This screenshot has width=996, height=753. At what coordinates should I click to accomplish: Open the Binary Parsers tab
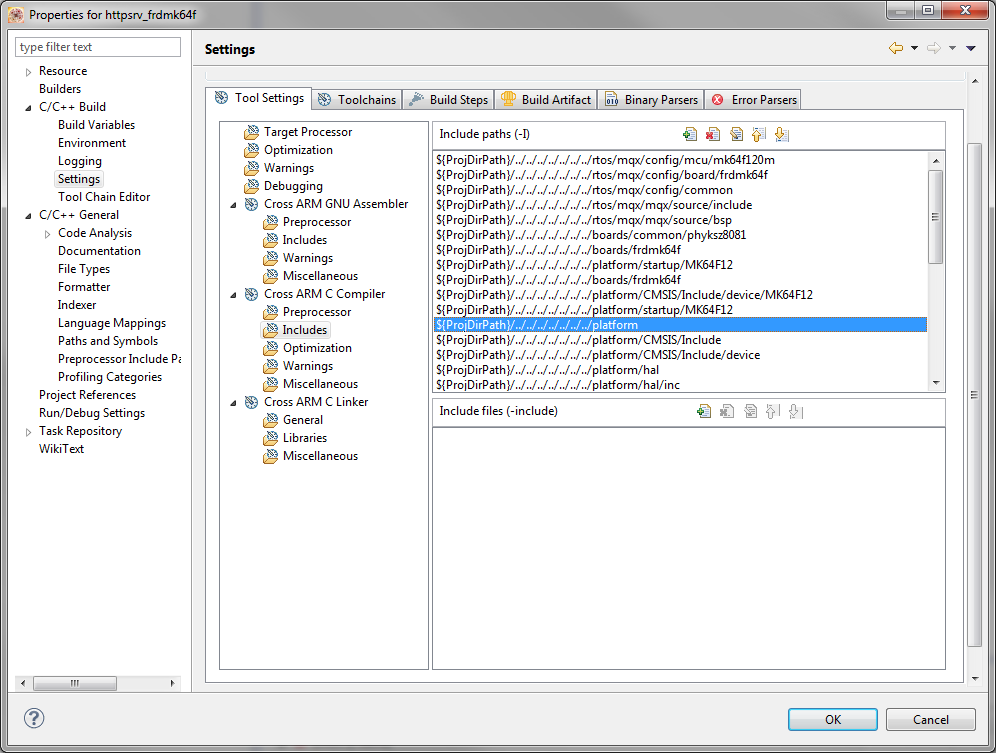651,100
